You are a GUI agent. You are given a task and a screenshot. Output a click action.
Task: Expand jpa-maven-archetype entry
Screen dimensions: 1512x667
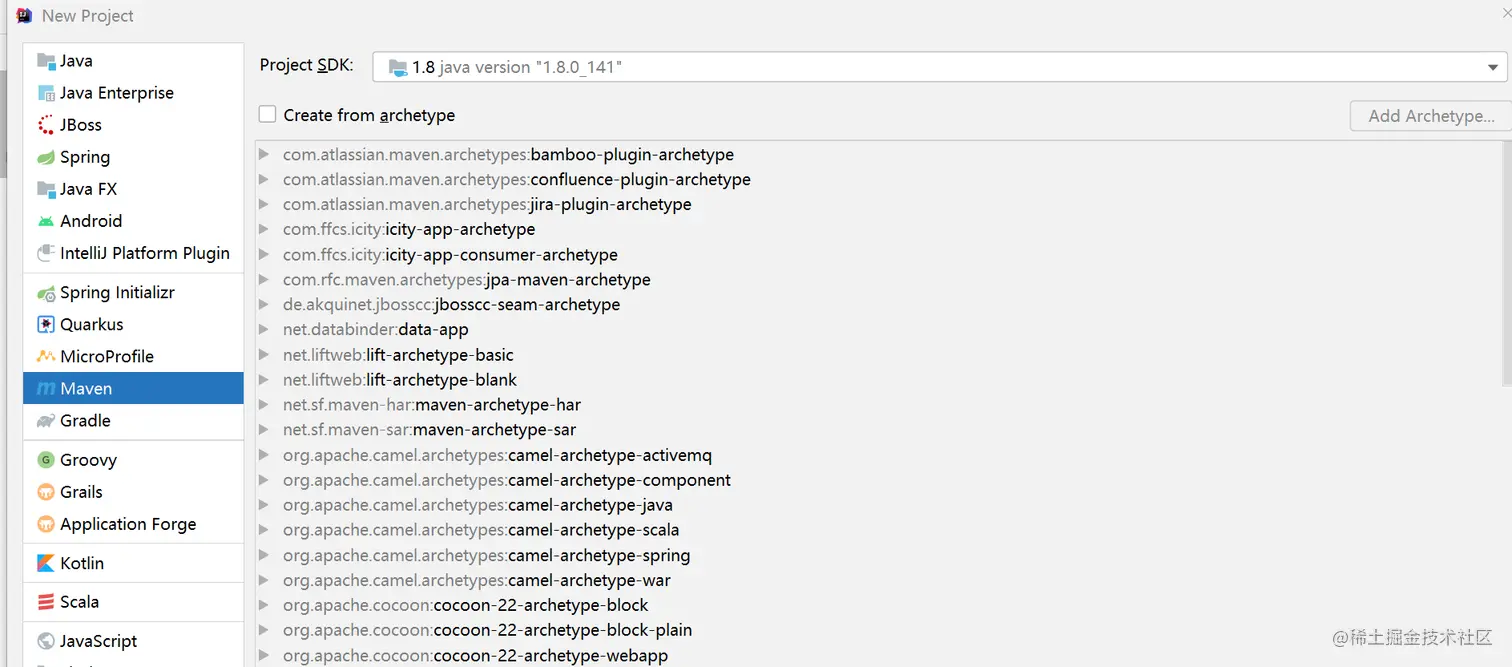tap(264, 279)
